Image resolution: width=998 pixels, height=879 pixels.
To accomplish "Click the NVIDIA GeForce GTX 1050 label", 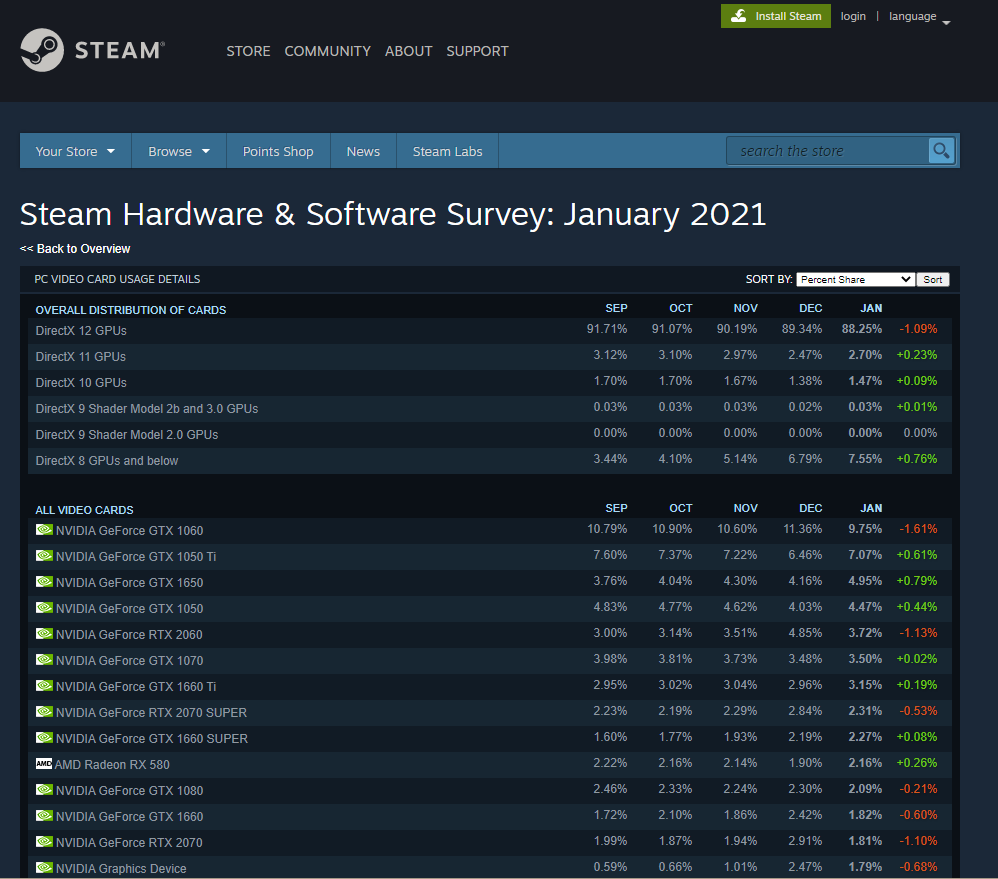I will tap(129, 609).
